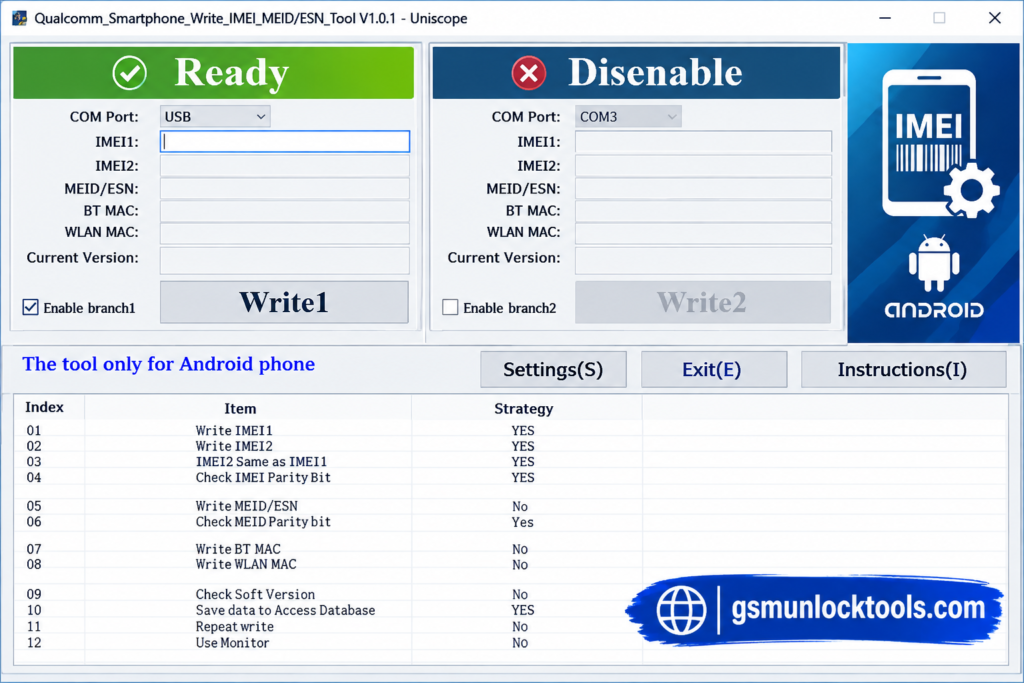Click index 12 in the table
This screenshot has width=1024, height=683.
(x=34, y=643)
